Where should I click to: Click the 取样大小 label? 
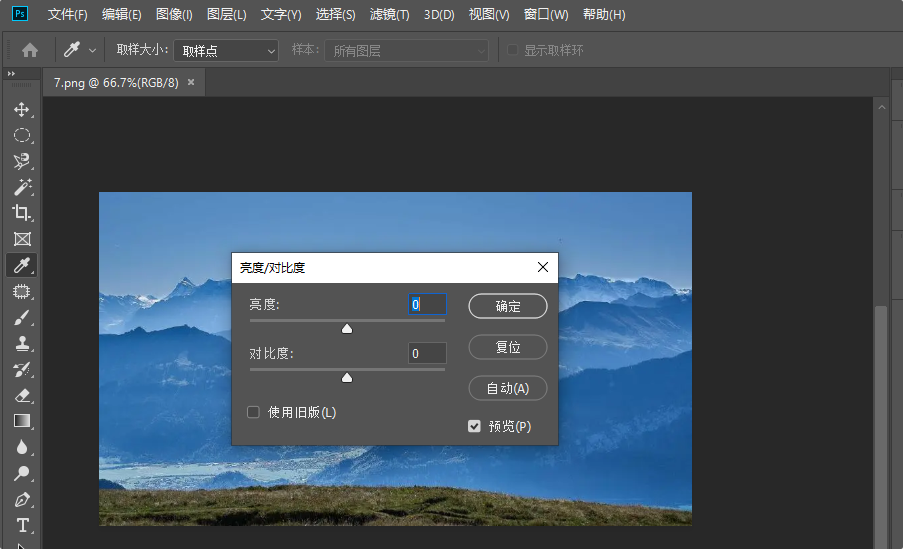point(142,50)
